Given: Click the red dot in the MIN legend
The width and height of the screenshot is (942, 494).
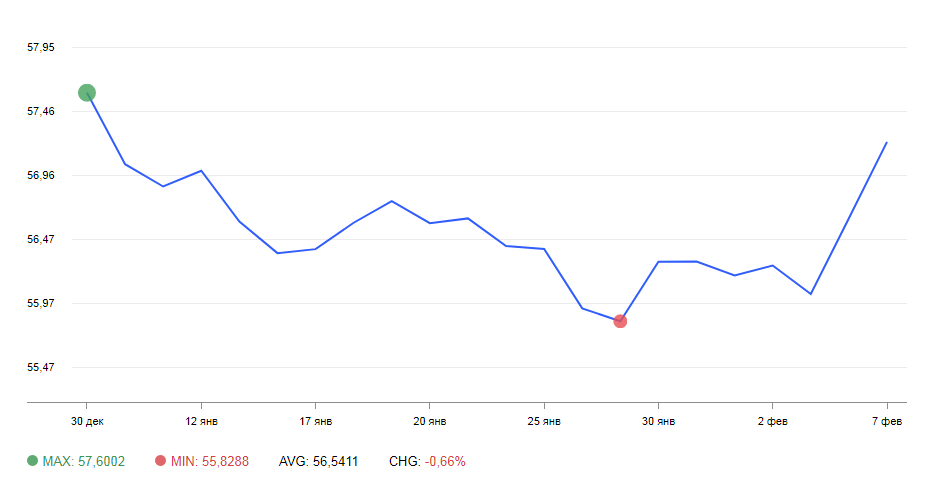Looking at the screenshot, I should point(161,461).
